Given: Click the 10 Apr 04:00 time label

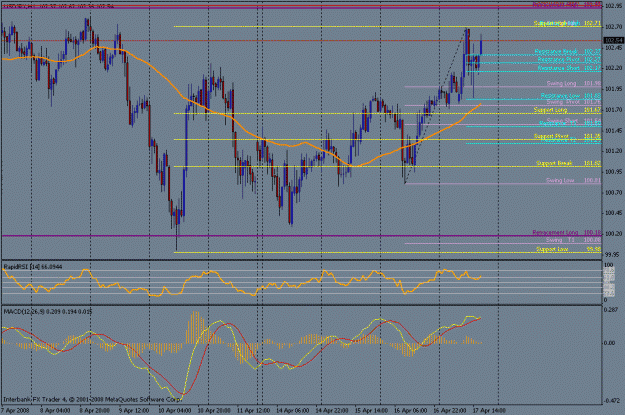Looking at the screenshot, I should (174, 410).
